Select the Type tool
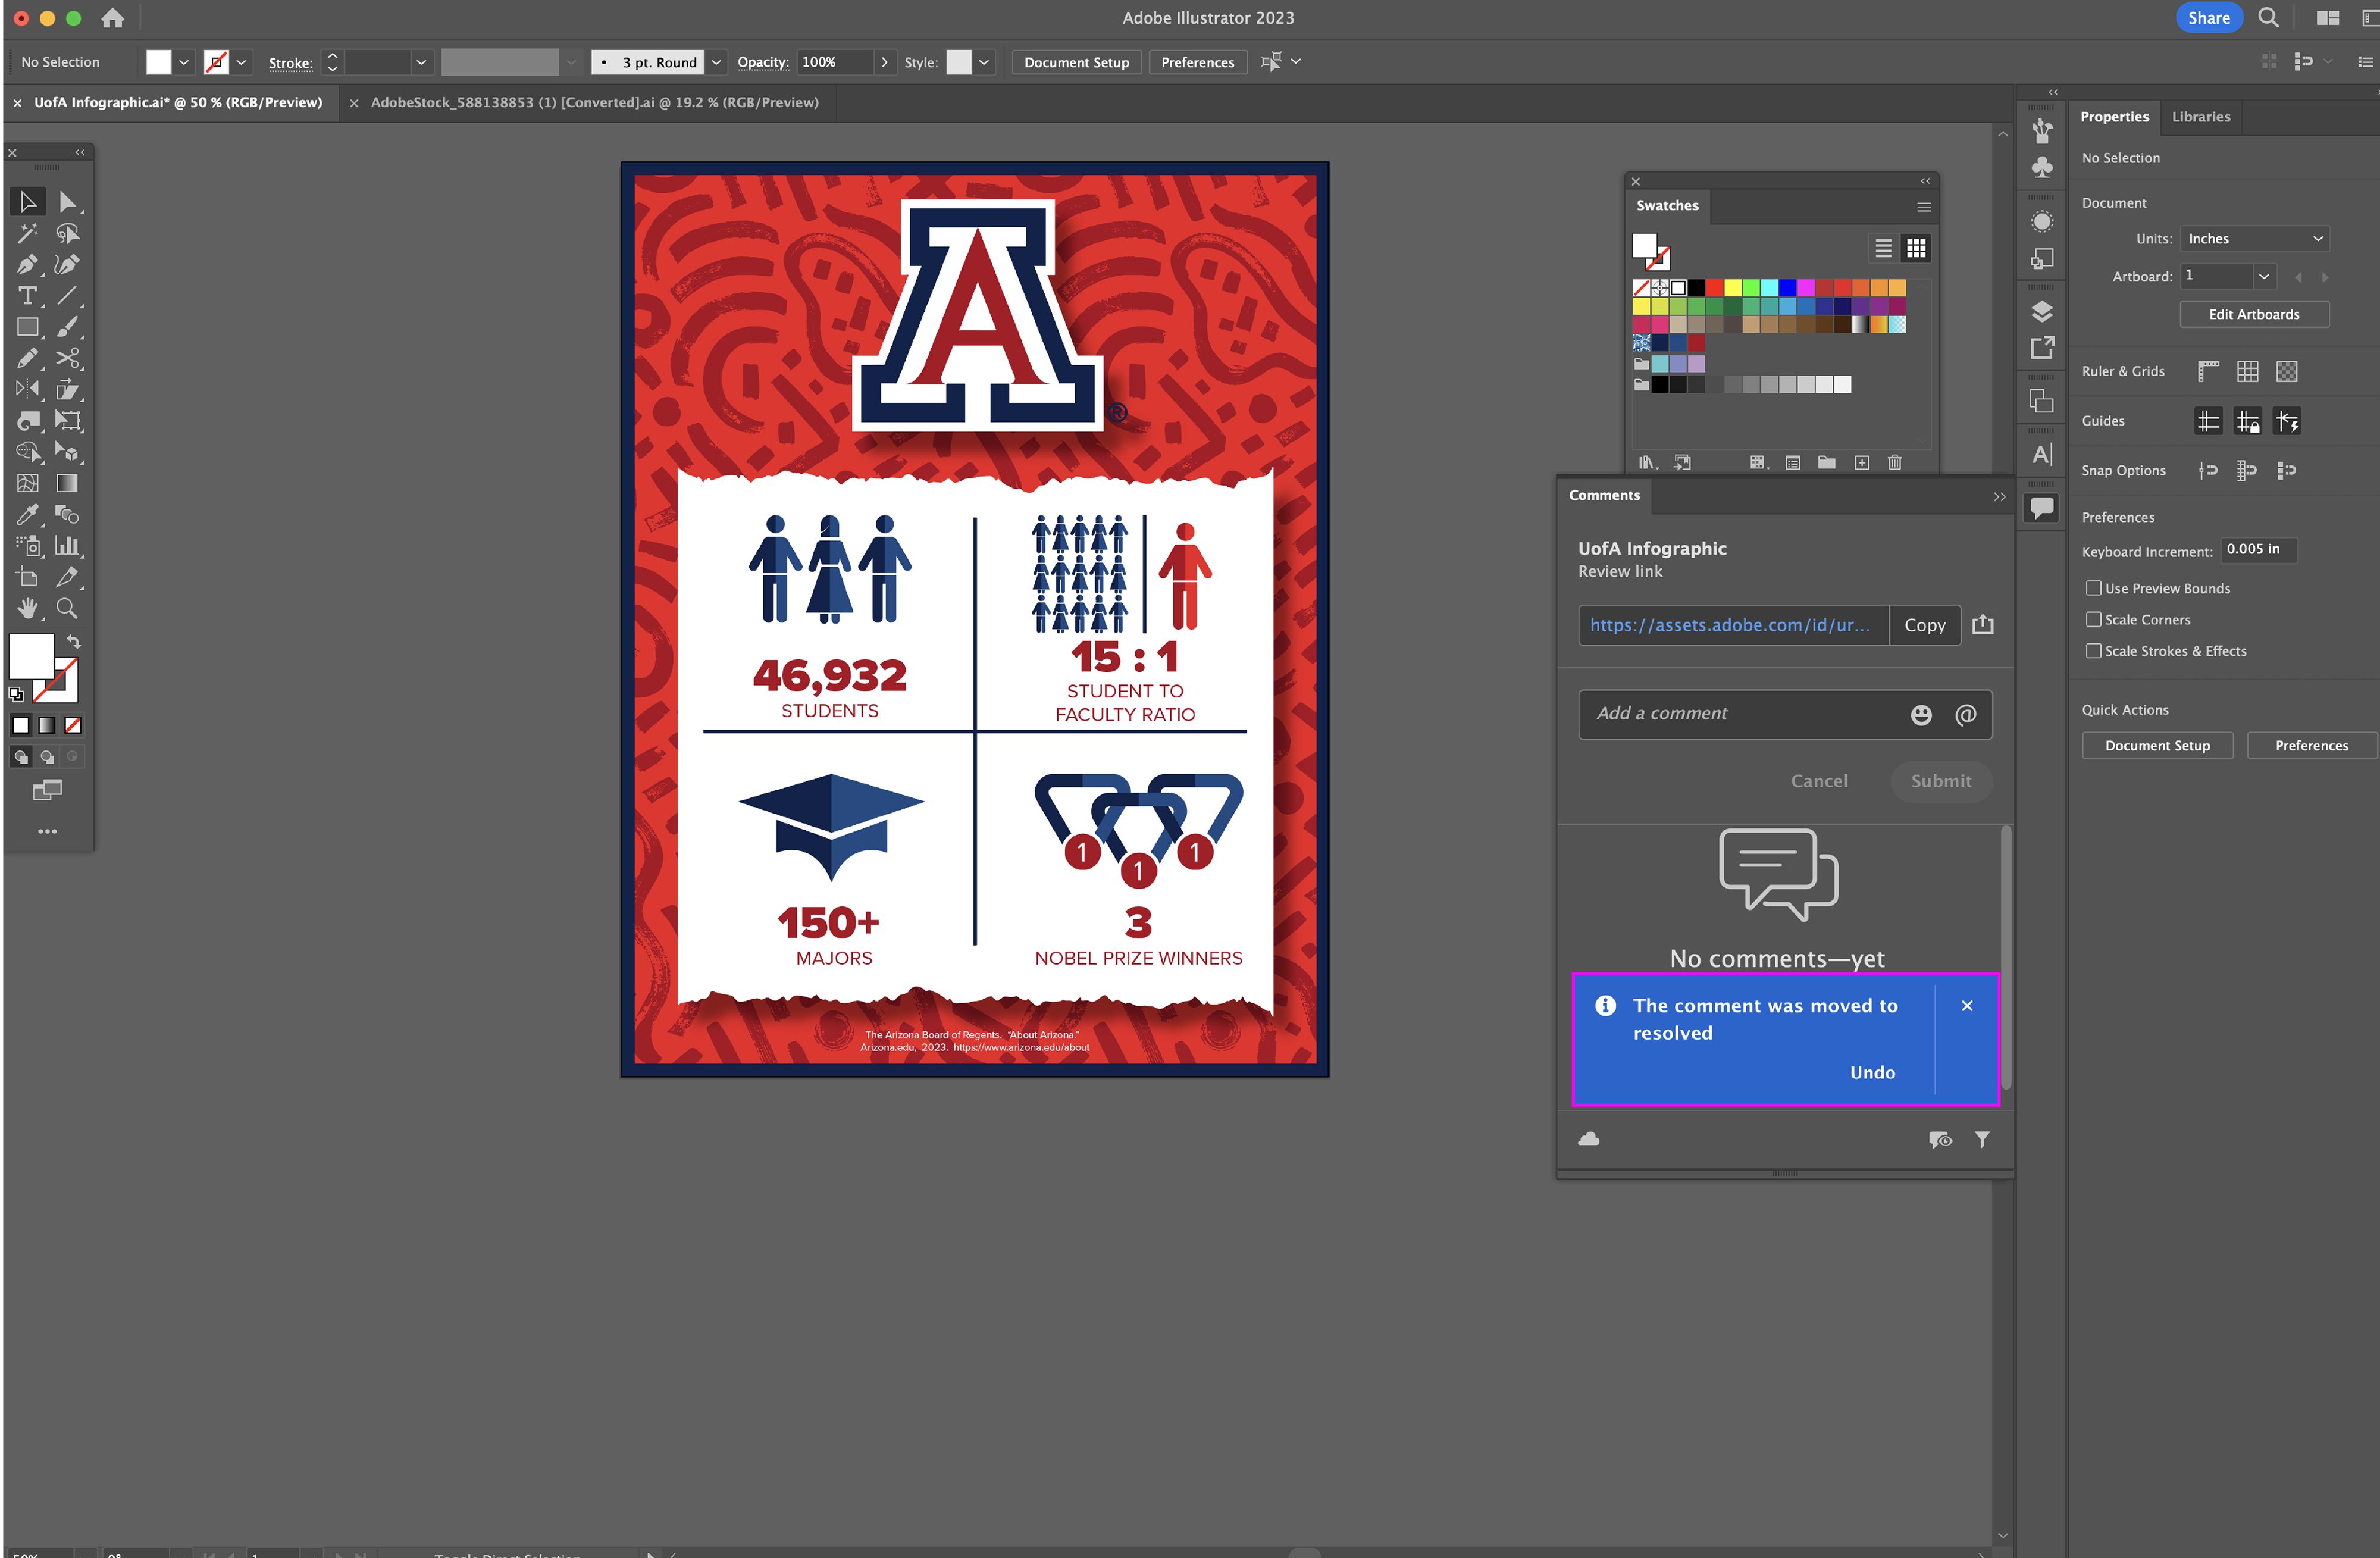This screenshot has width=2380, height=1558. click(x=27, y=296)
